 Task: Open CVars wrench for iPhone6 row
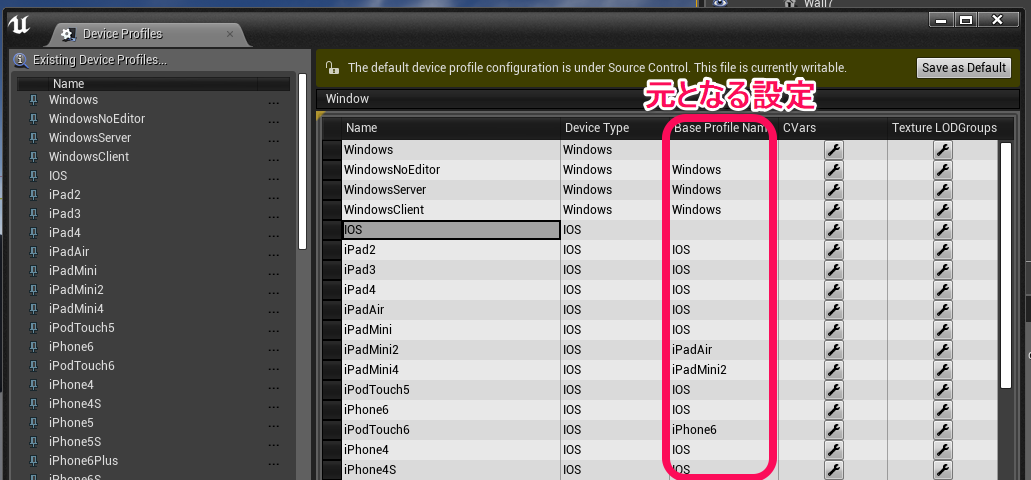pos(833,410)
